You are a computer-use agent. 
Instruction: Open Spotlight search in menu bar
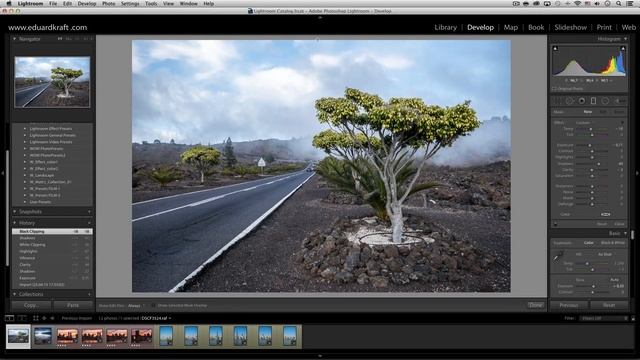click(619, 4)
